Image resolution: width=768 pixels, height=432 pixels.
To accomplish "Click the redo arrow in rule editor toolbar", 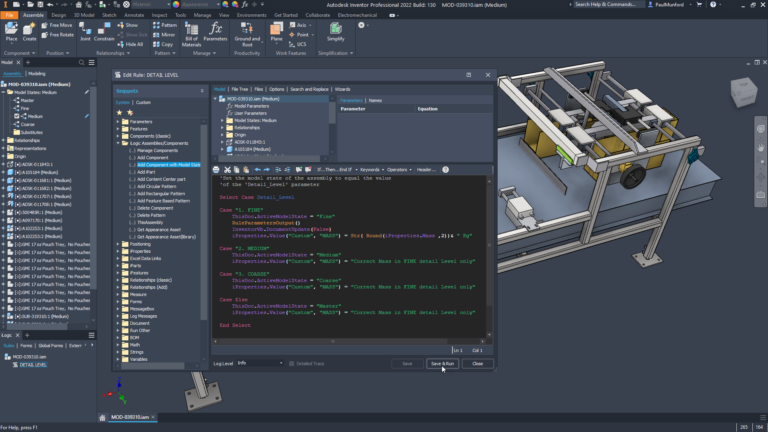I will [x=266, y=169].
